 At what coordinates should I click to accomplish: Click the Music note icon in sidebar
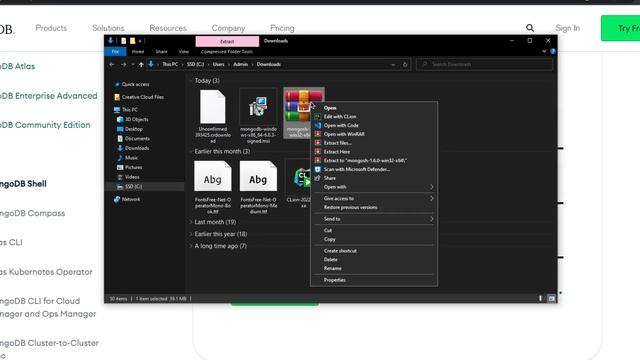pos(120,158)
